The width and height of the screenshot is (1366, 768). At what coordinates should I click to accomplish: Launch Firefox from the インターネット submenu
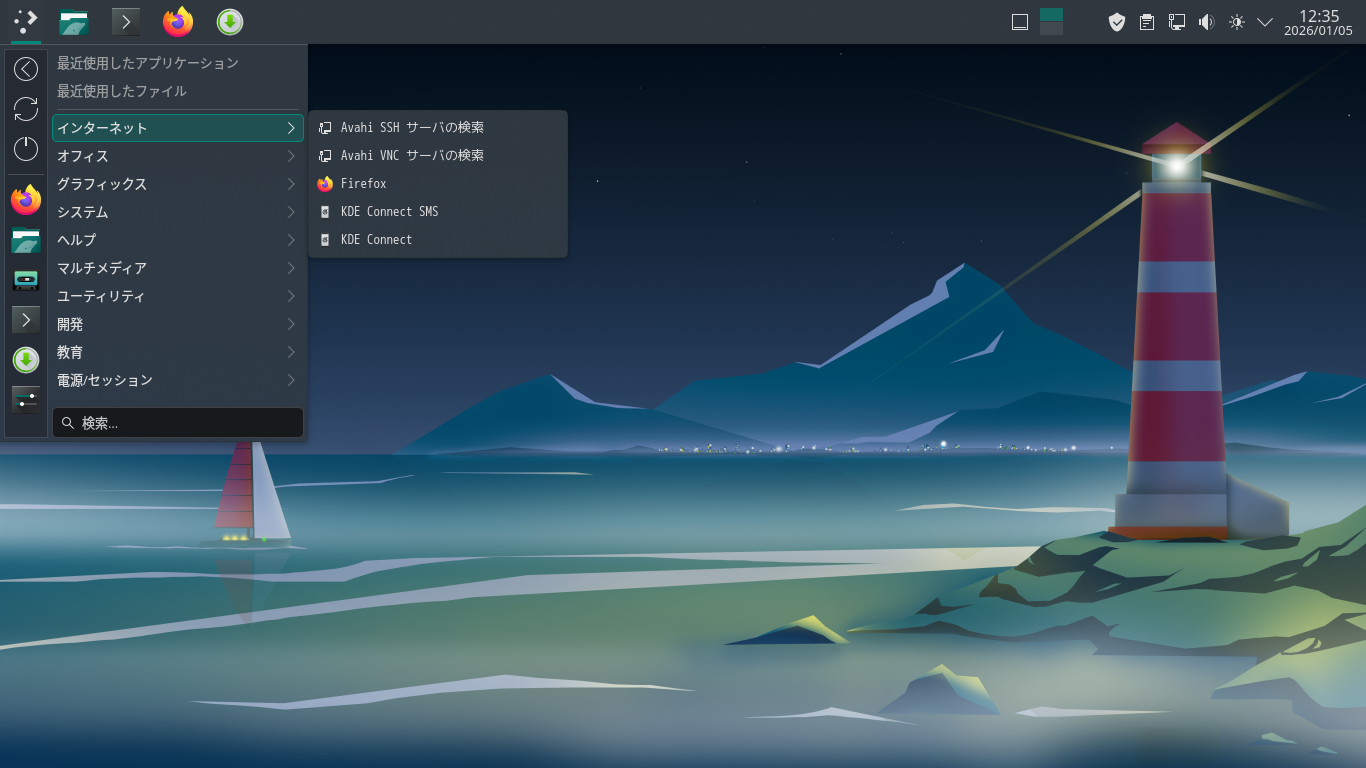click(438, 183)
